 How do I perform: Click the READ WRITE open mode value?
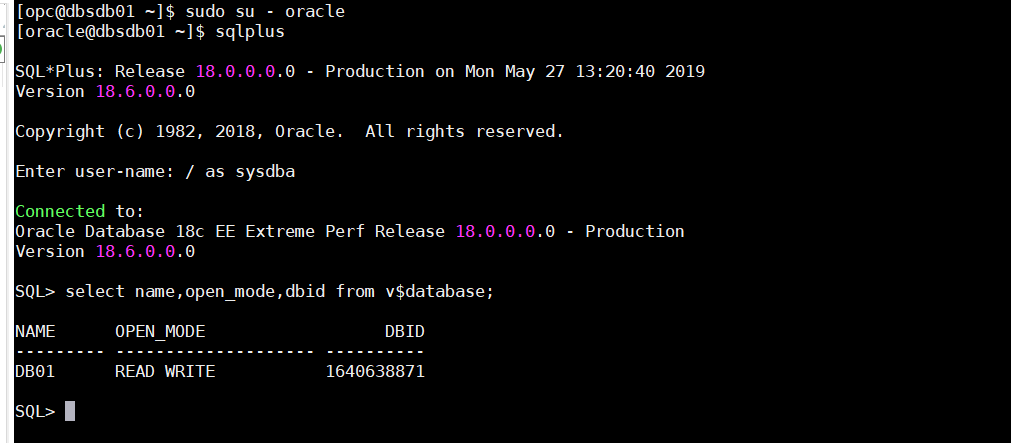pyautogui.click(x=165, y=371)
